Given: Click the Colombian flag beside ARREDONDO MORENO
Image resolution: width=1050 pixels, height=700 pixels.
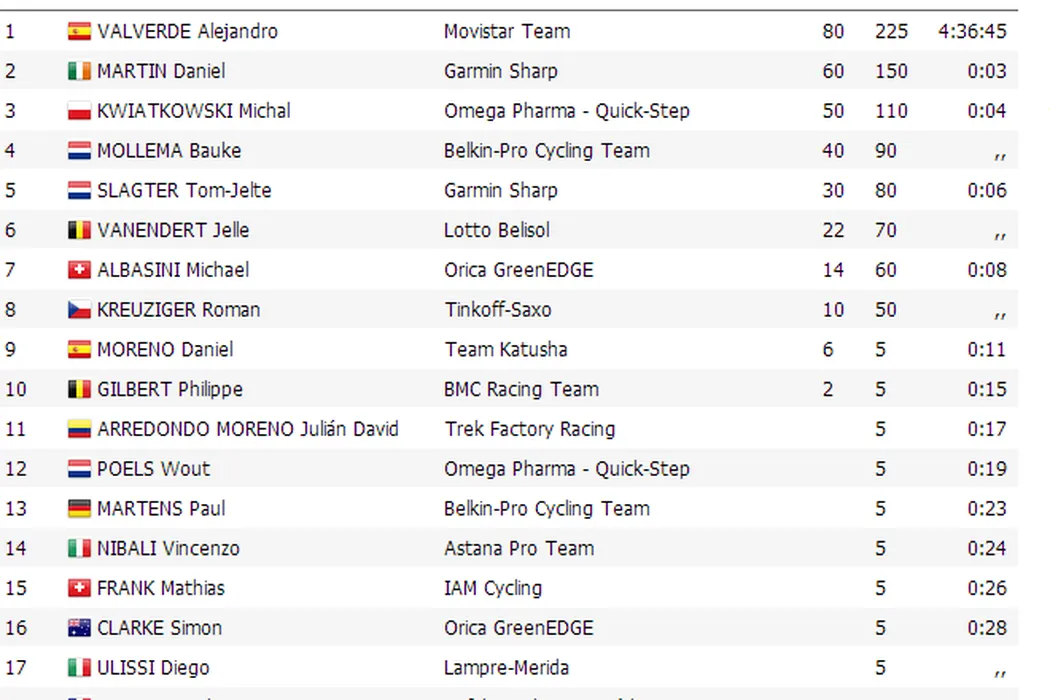Looking at the screenshot, I should (79, 429).
